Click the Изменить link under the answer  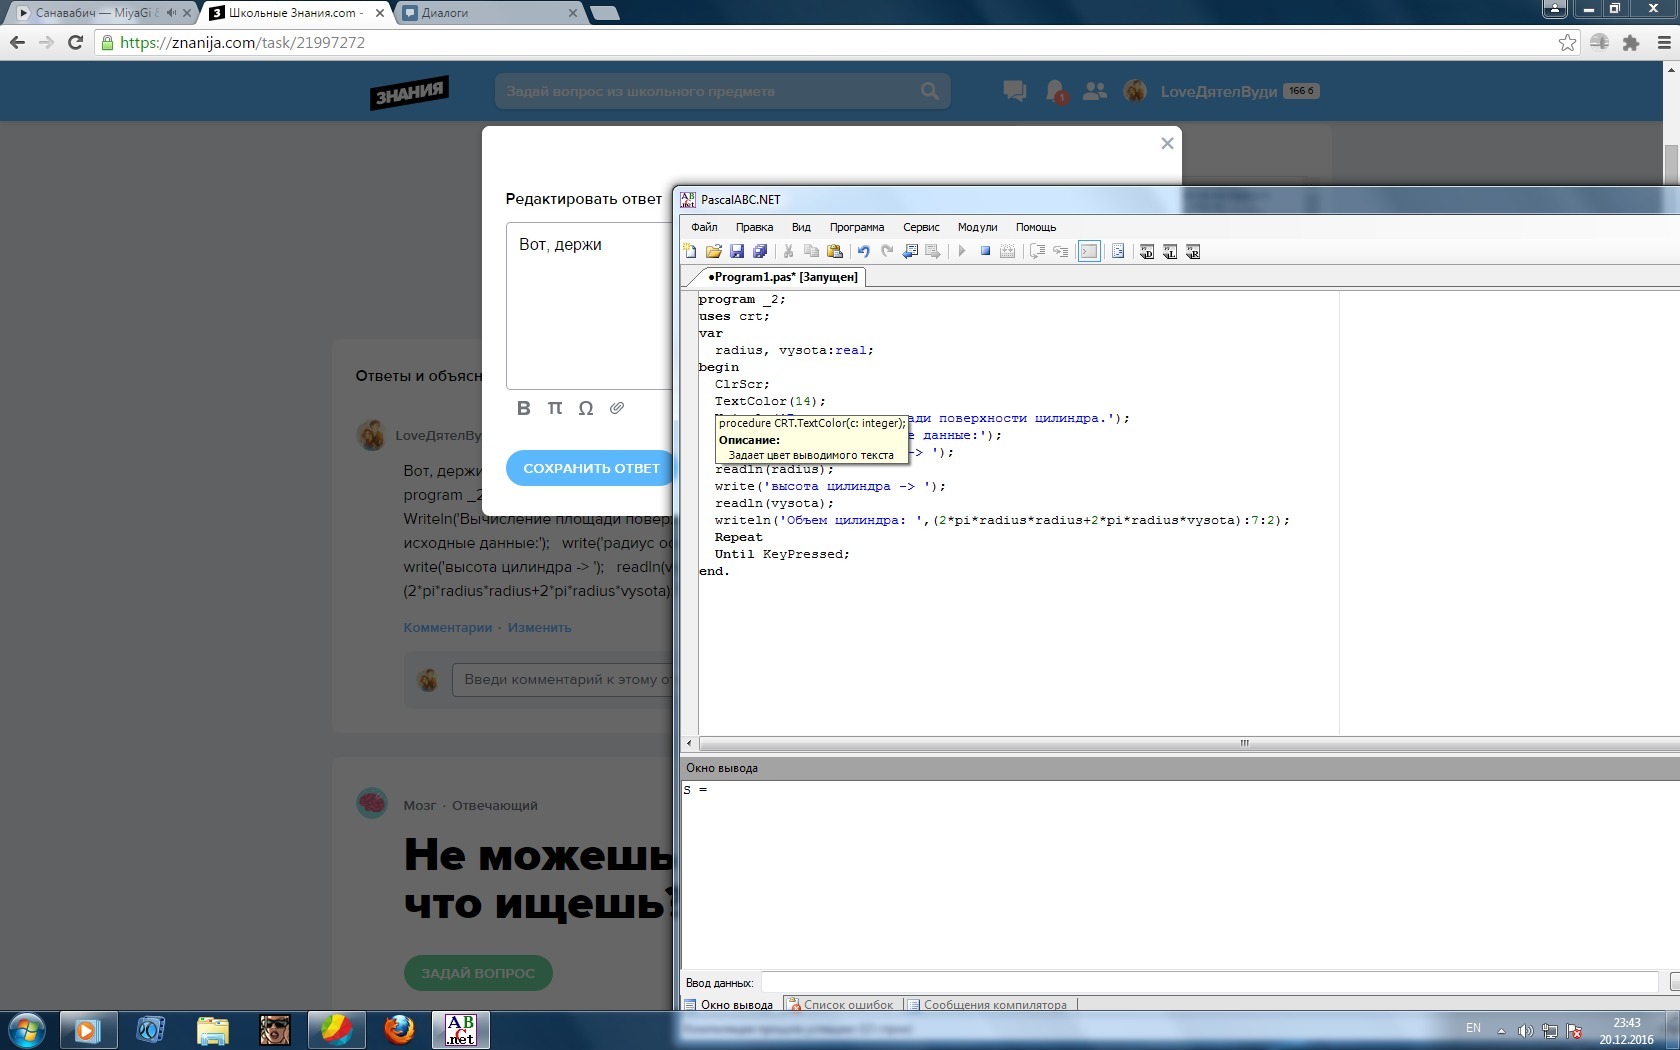coord(540,628)
